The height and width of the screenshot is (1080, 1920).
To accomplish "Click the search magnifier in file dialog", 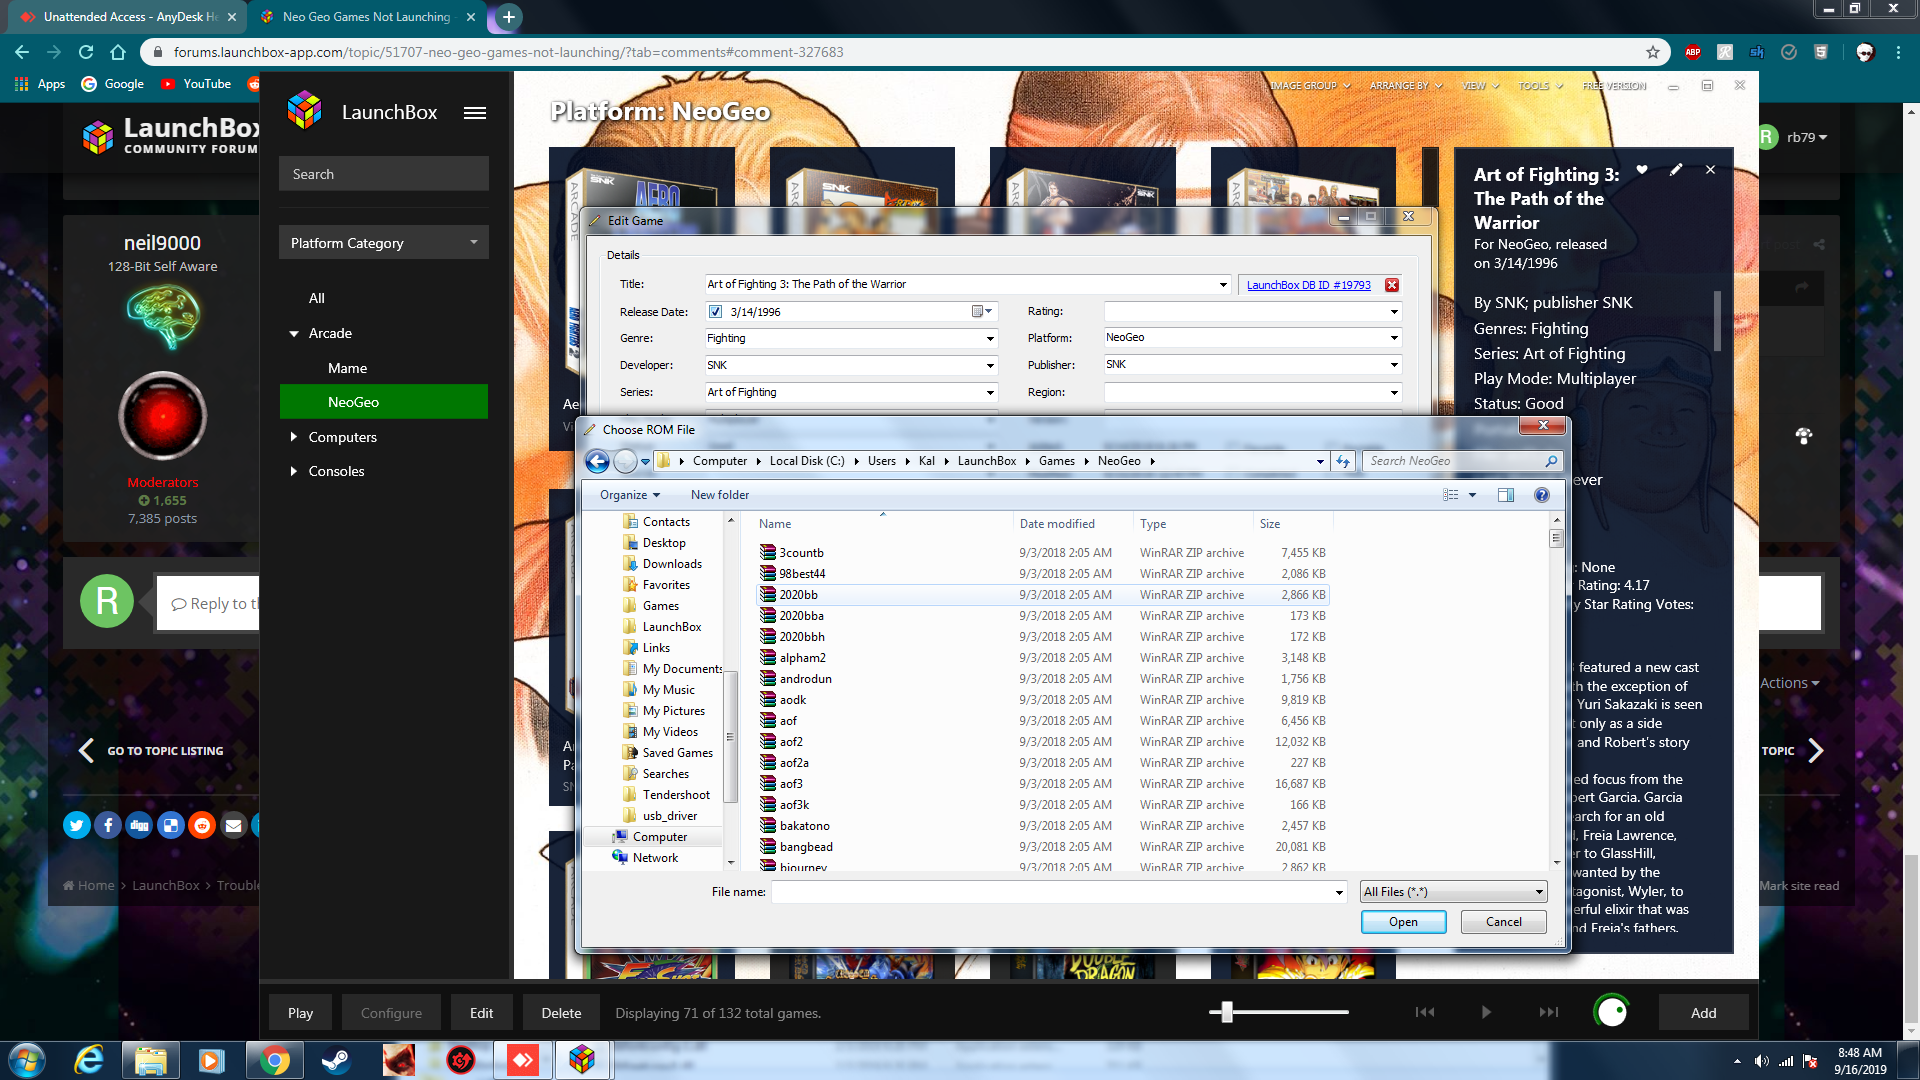I will 1551,461.
